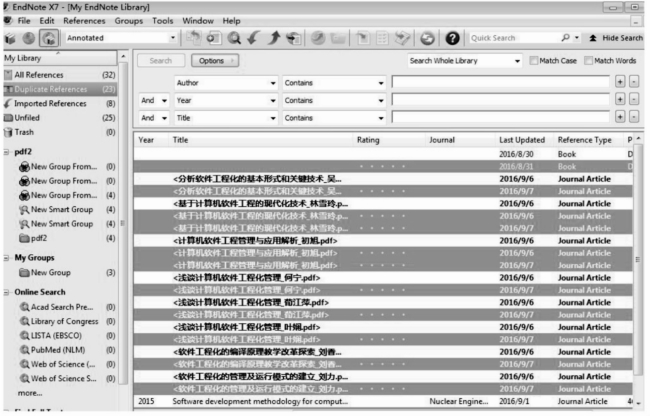Click the Local Library Mode icon
The height and width of the screenshot is (416, 650).
pyautogui.click(x=11, y=39)
